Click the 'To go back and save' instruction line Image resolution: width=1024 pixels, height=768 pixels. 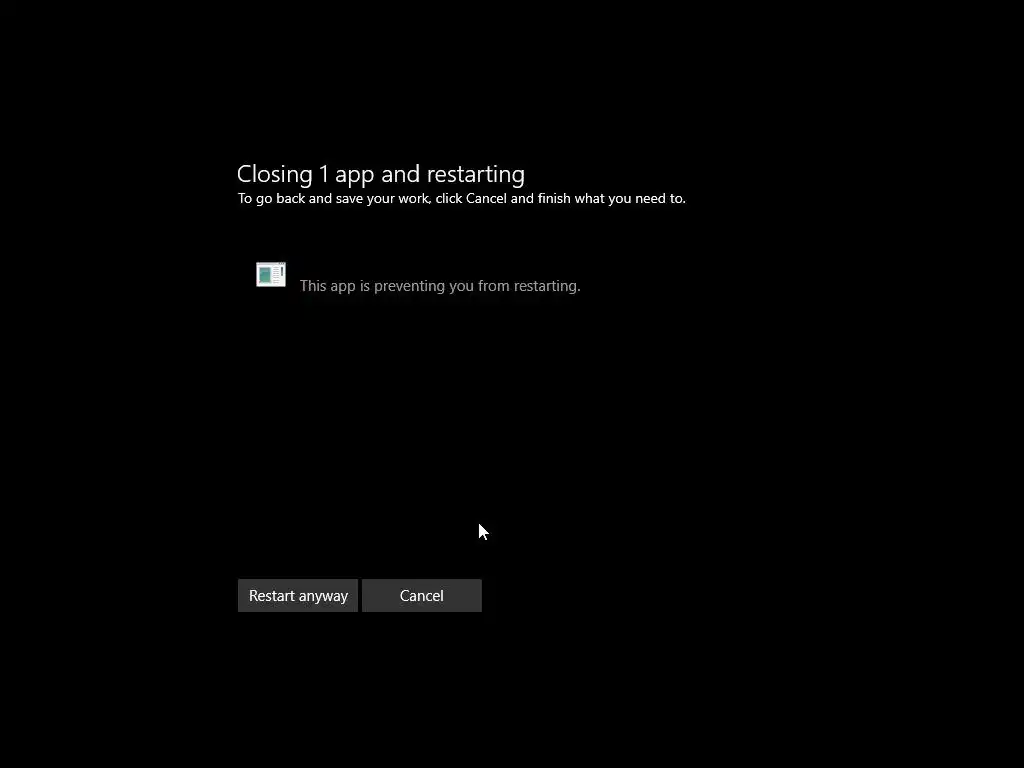462,199
